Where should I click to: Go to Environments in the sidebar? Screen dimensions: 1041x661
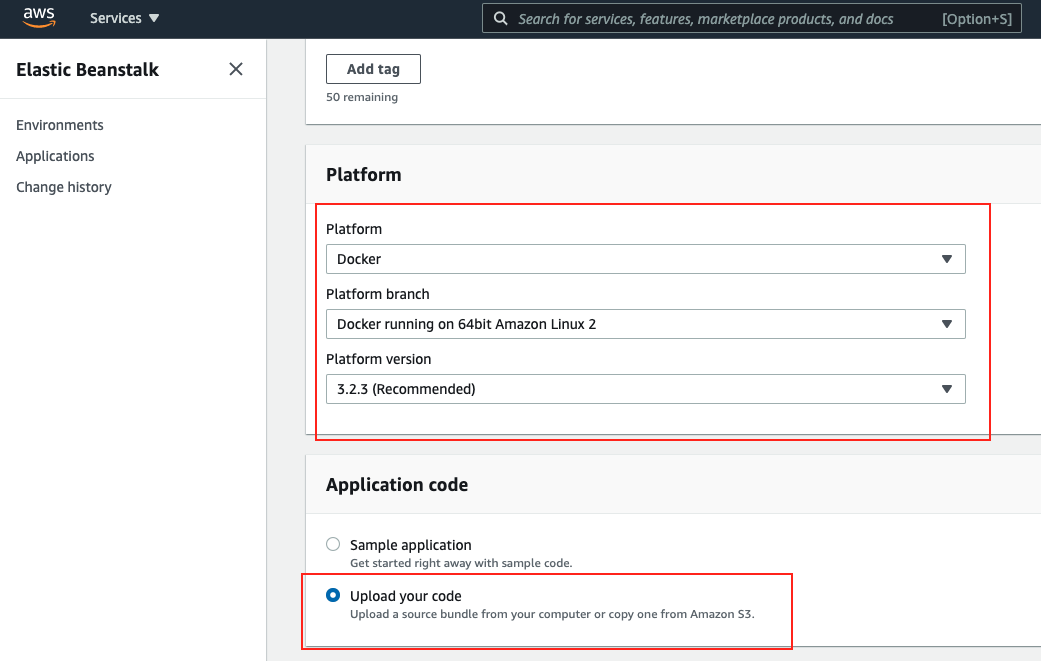pos(60,125)
